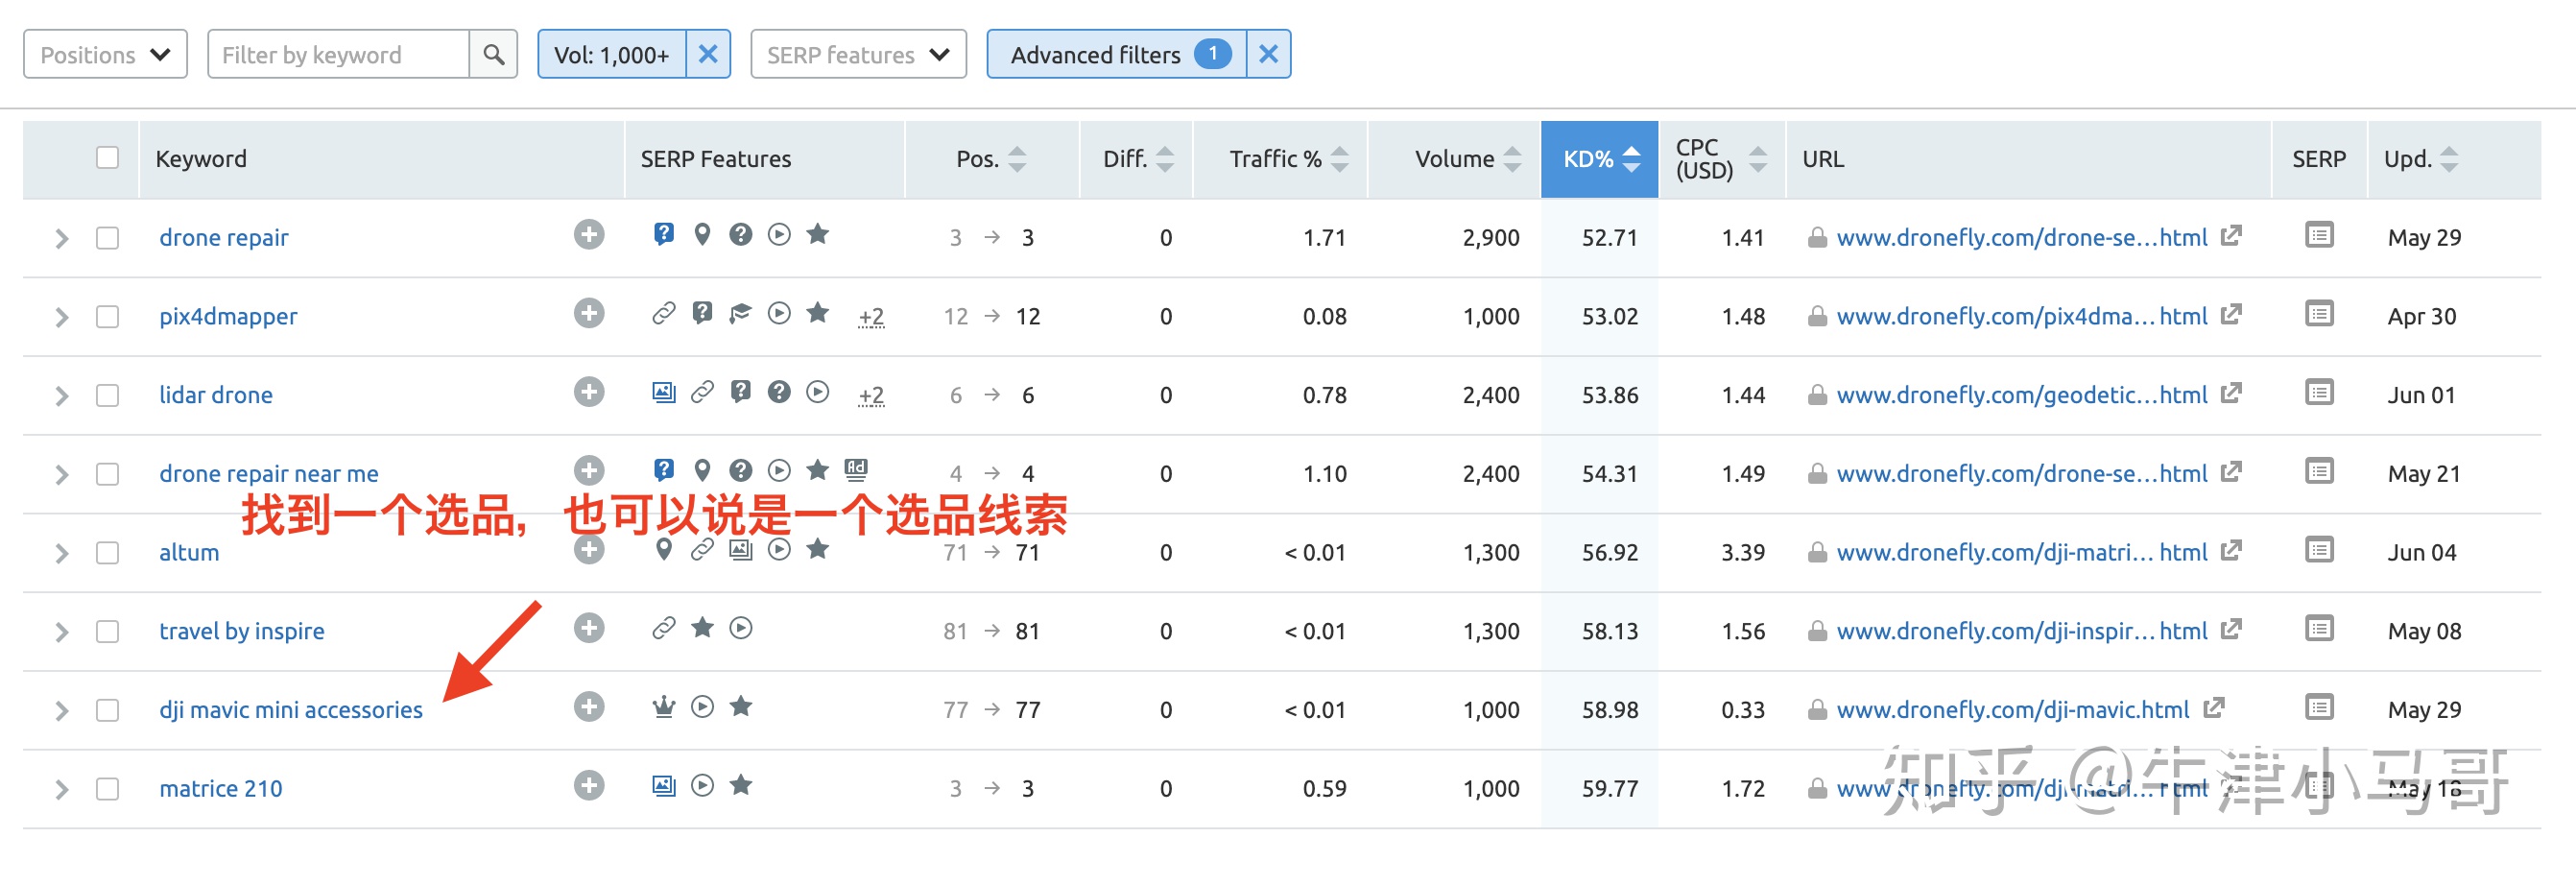This screenshot has width=2576, height=885.
Task: Select the matrice 210 row checkbox
Action: pos(107,789)
